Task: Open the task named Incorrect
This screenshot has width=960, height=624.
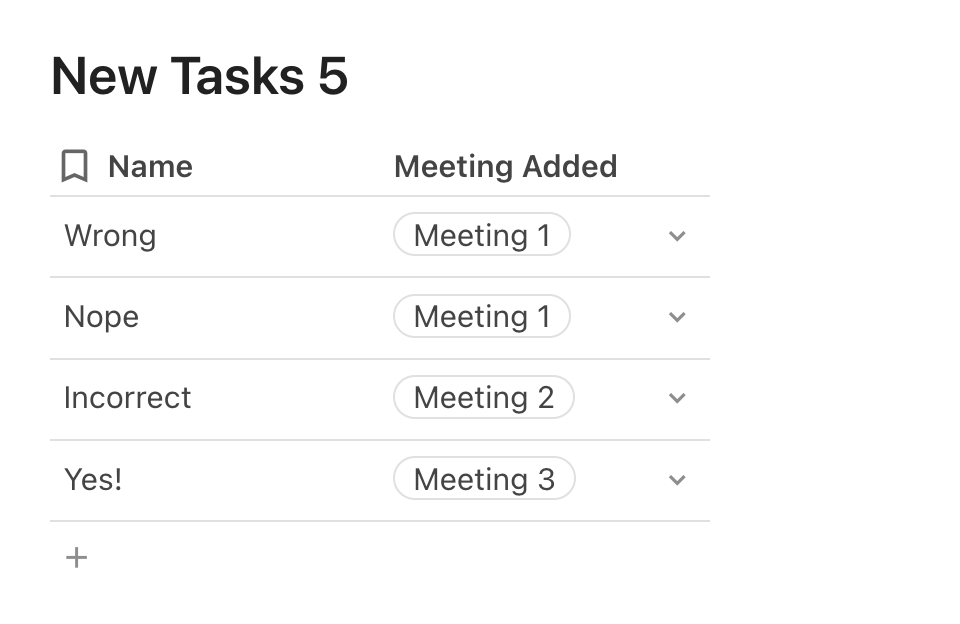Action: (127, 398)
